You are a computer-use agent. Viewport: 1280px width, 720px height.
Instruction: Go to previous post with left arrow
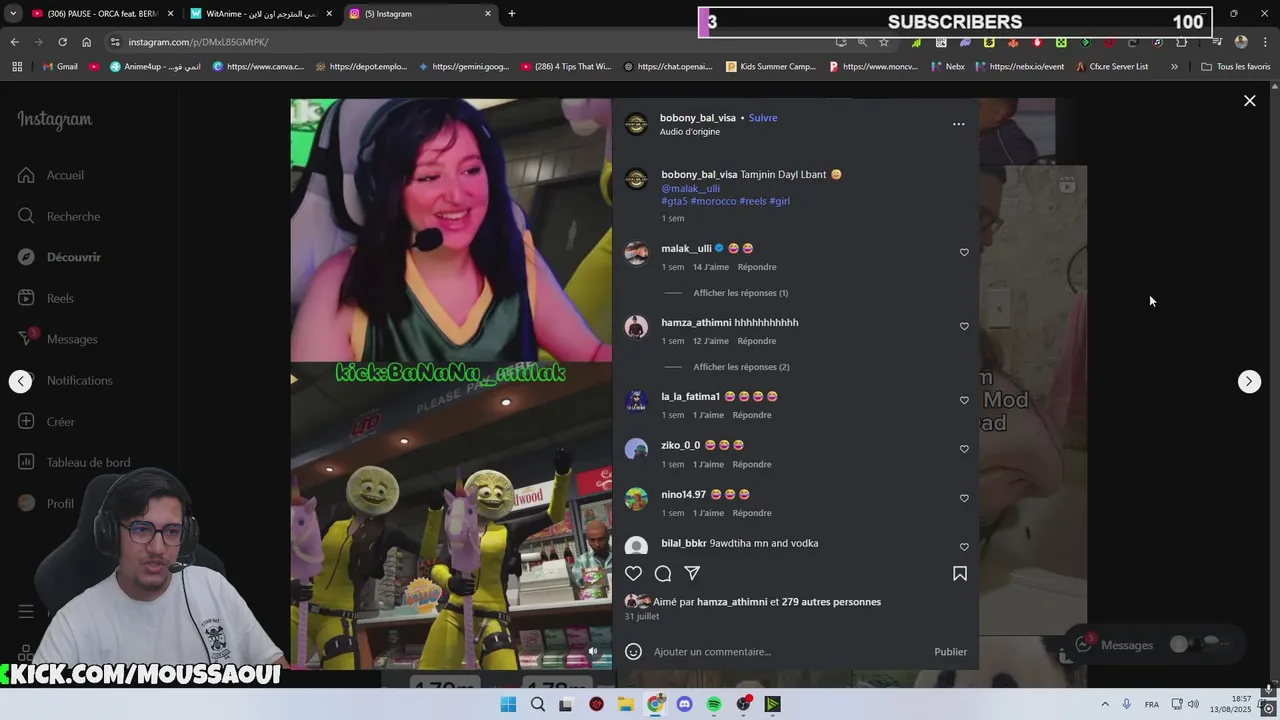(21, 381)
